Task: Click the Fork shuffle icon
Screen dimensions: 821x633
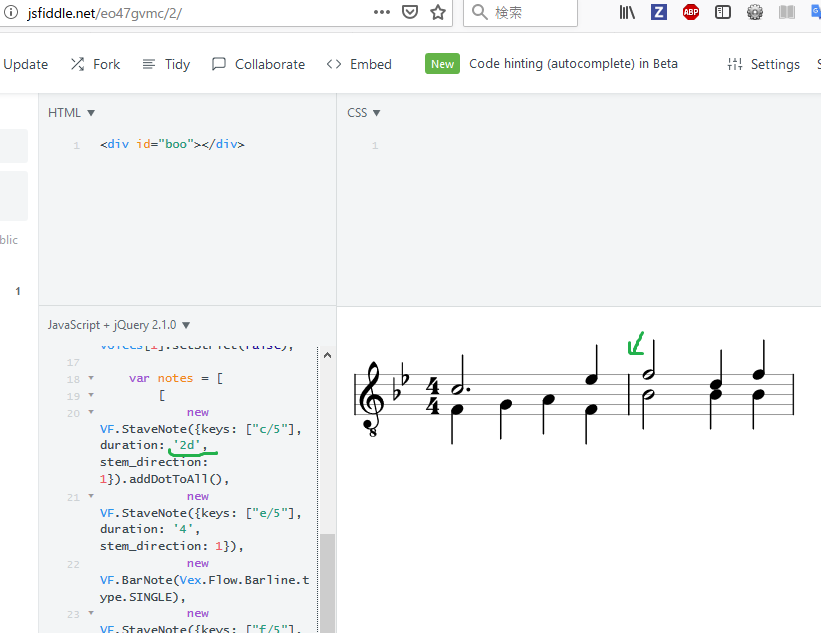Action: coord(77,64)
